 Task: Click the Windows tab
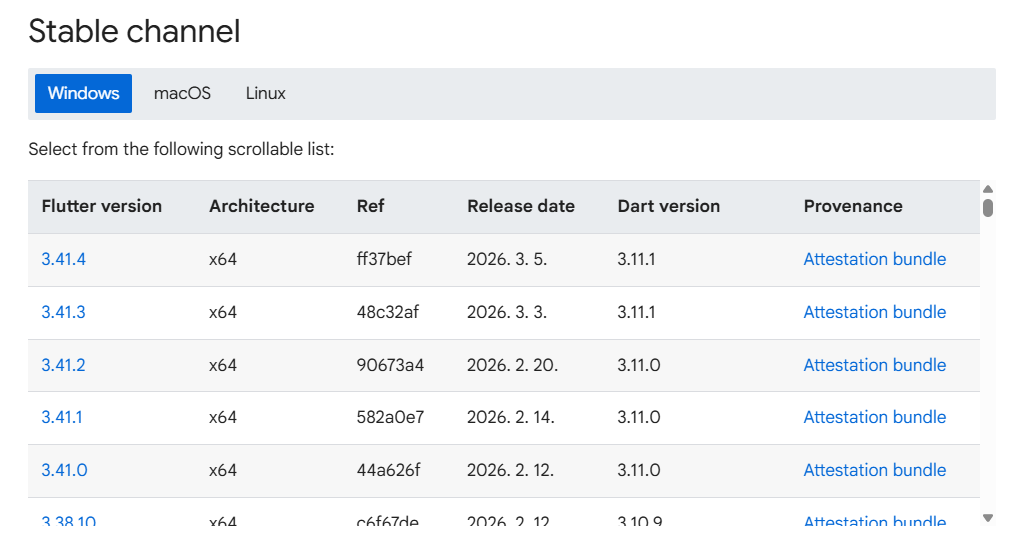(x=83, y=93)
